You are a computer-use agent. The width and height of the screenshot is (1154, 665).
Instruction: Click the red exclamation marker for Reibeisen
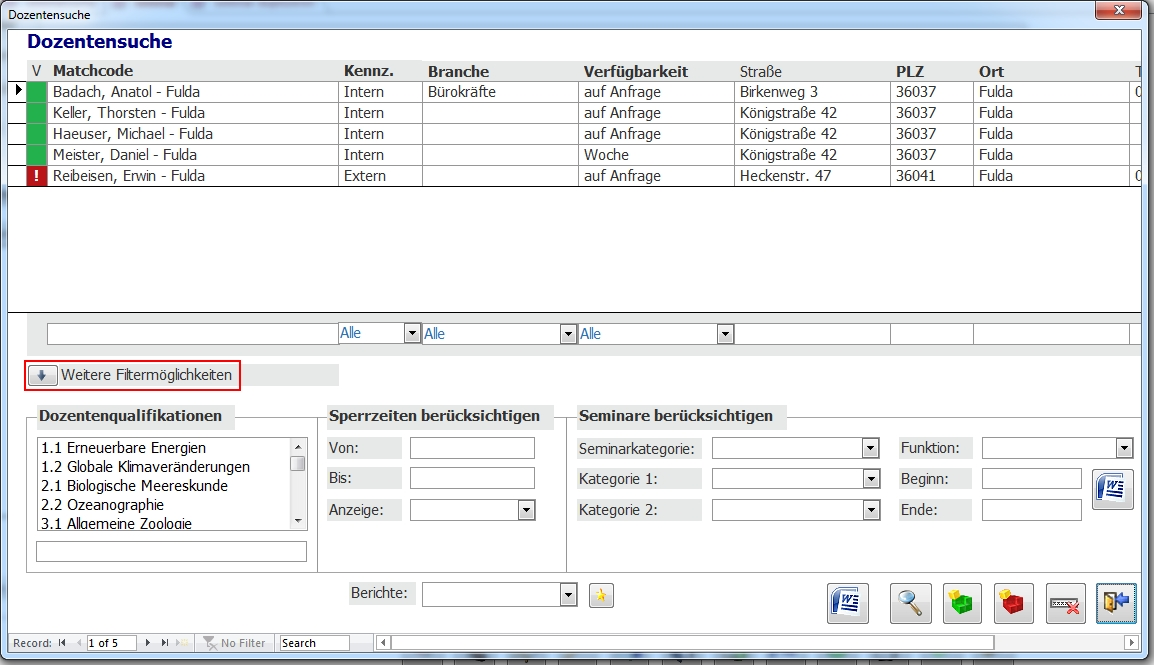tap(37, 176)
